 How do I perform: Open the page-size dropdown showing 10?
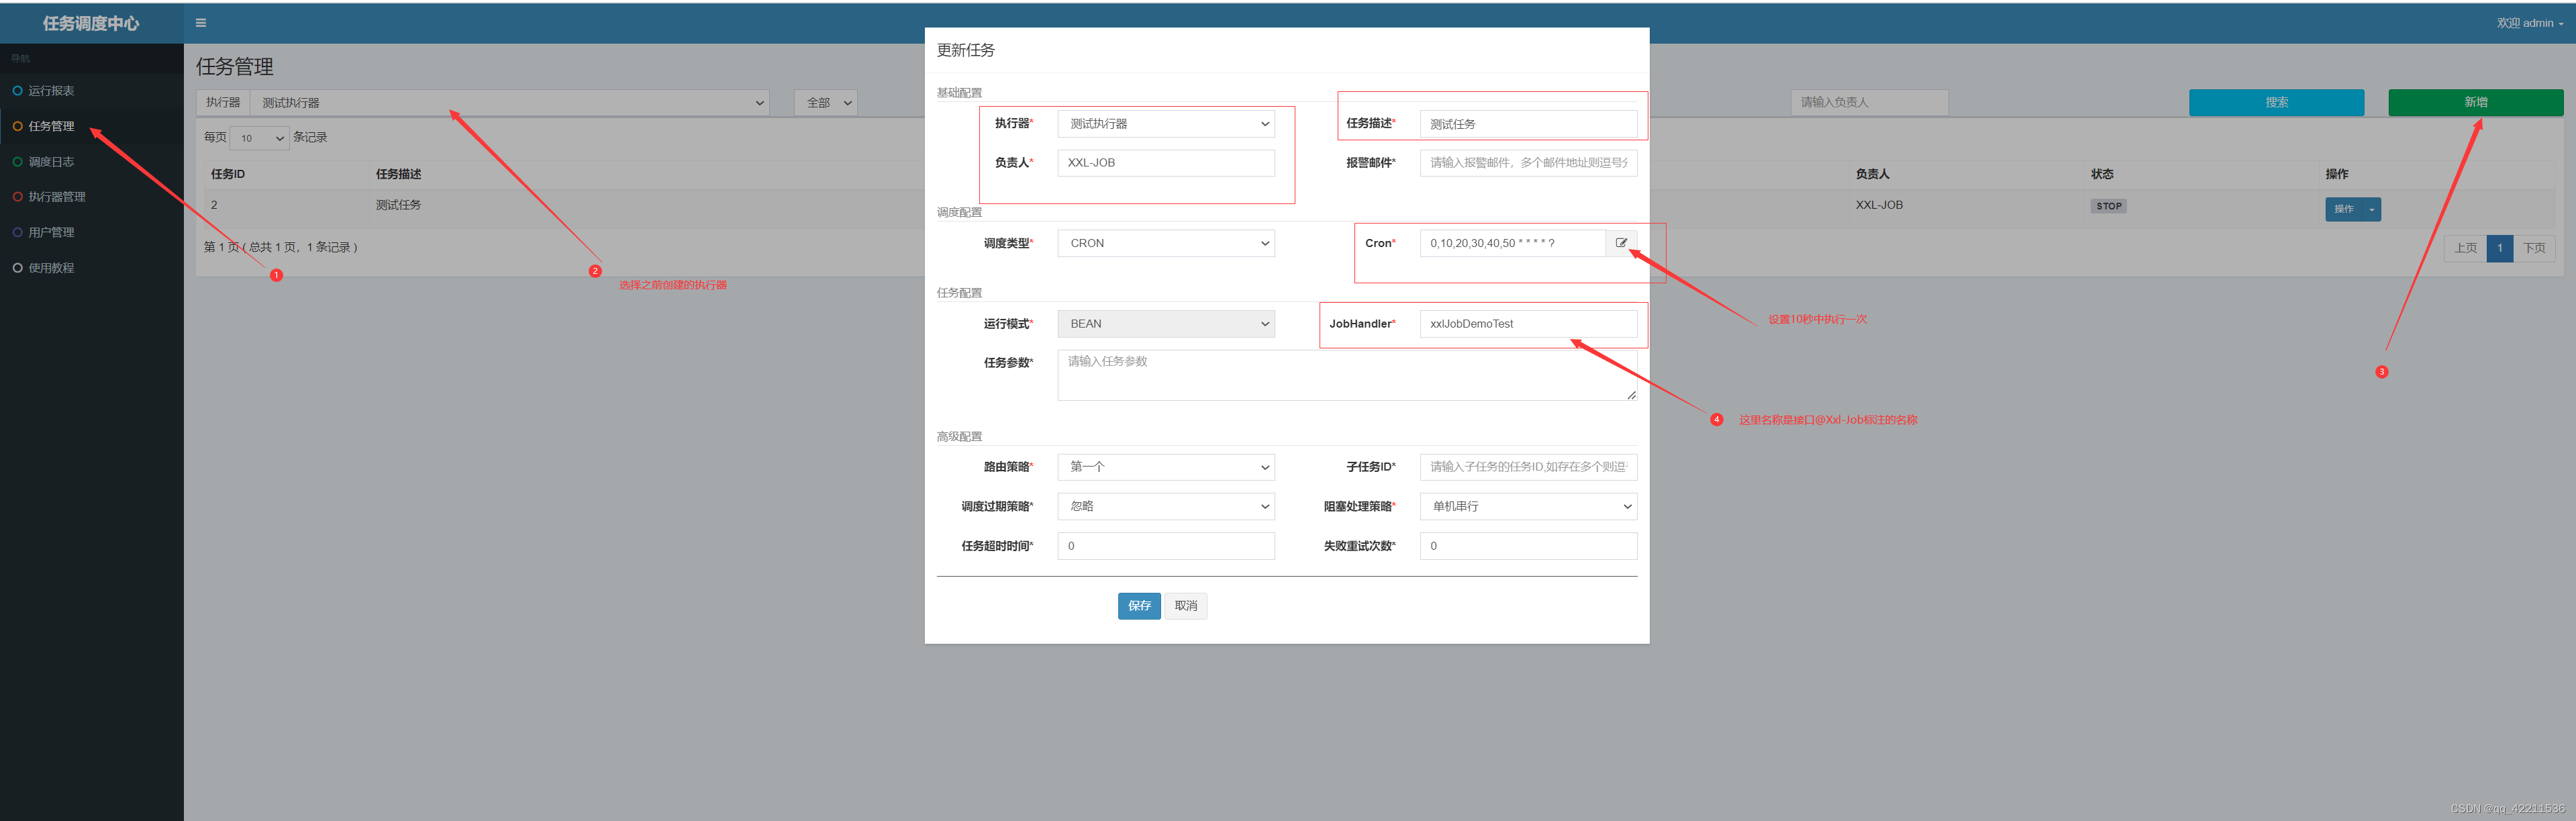[x=260, y=138]
